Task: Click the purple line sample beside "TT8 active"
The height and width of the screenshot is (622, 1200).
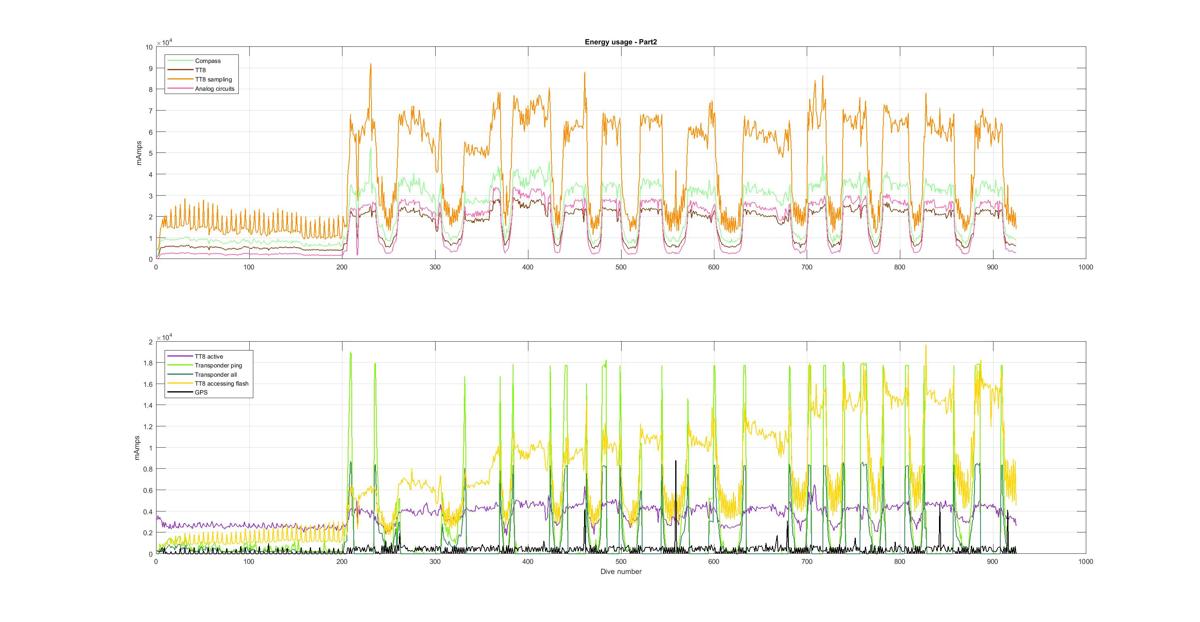Action: pyautogui.click(x=178, y=355)
